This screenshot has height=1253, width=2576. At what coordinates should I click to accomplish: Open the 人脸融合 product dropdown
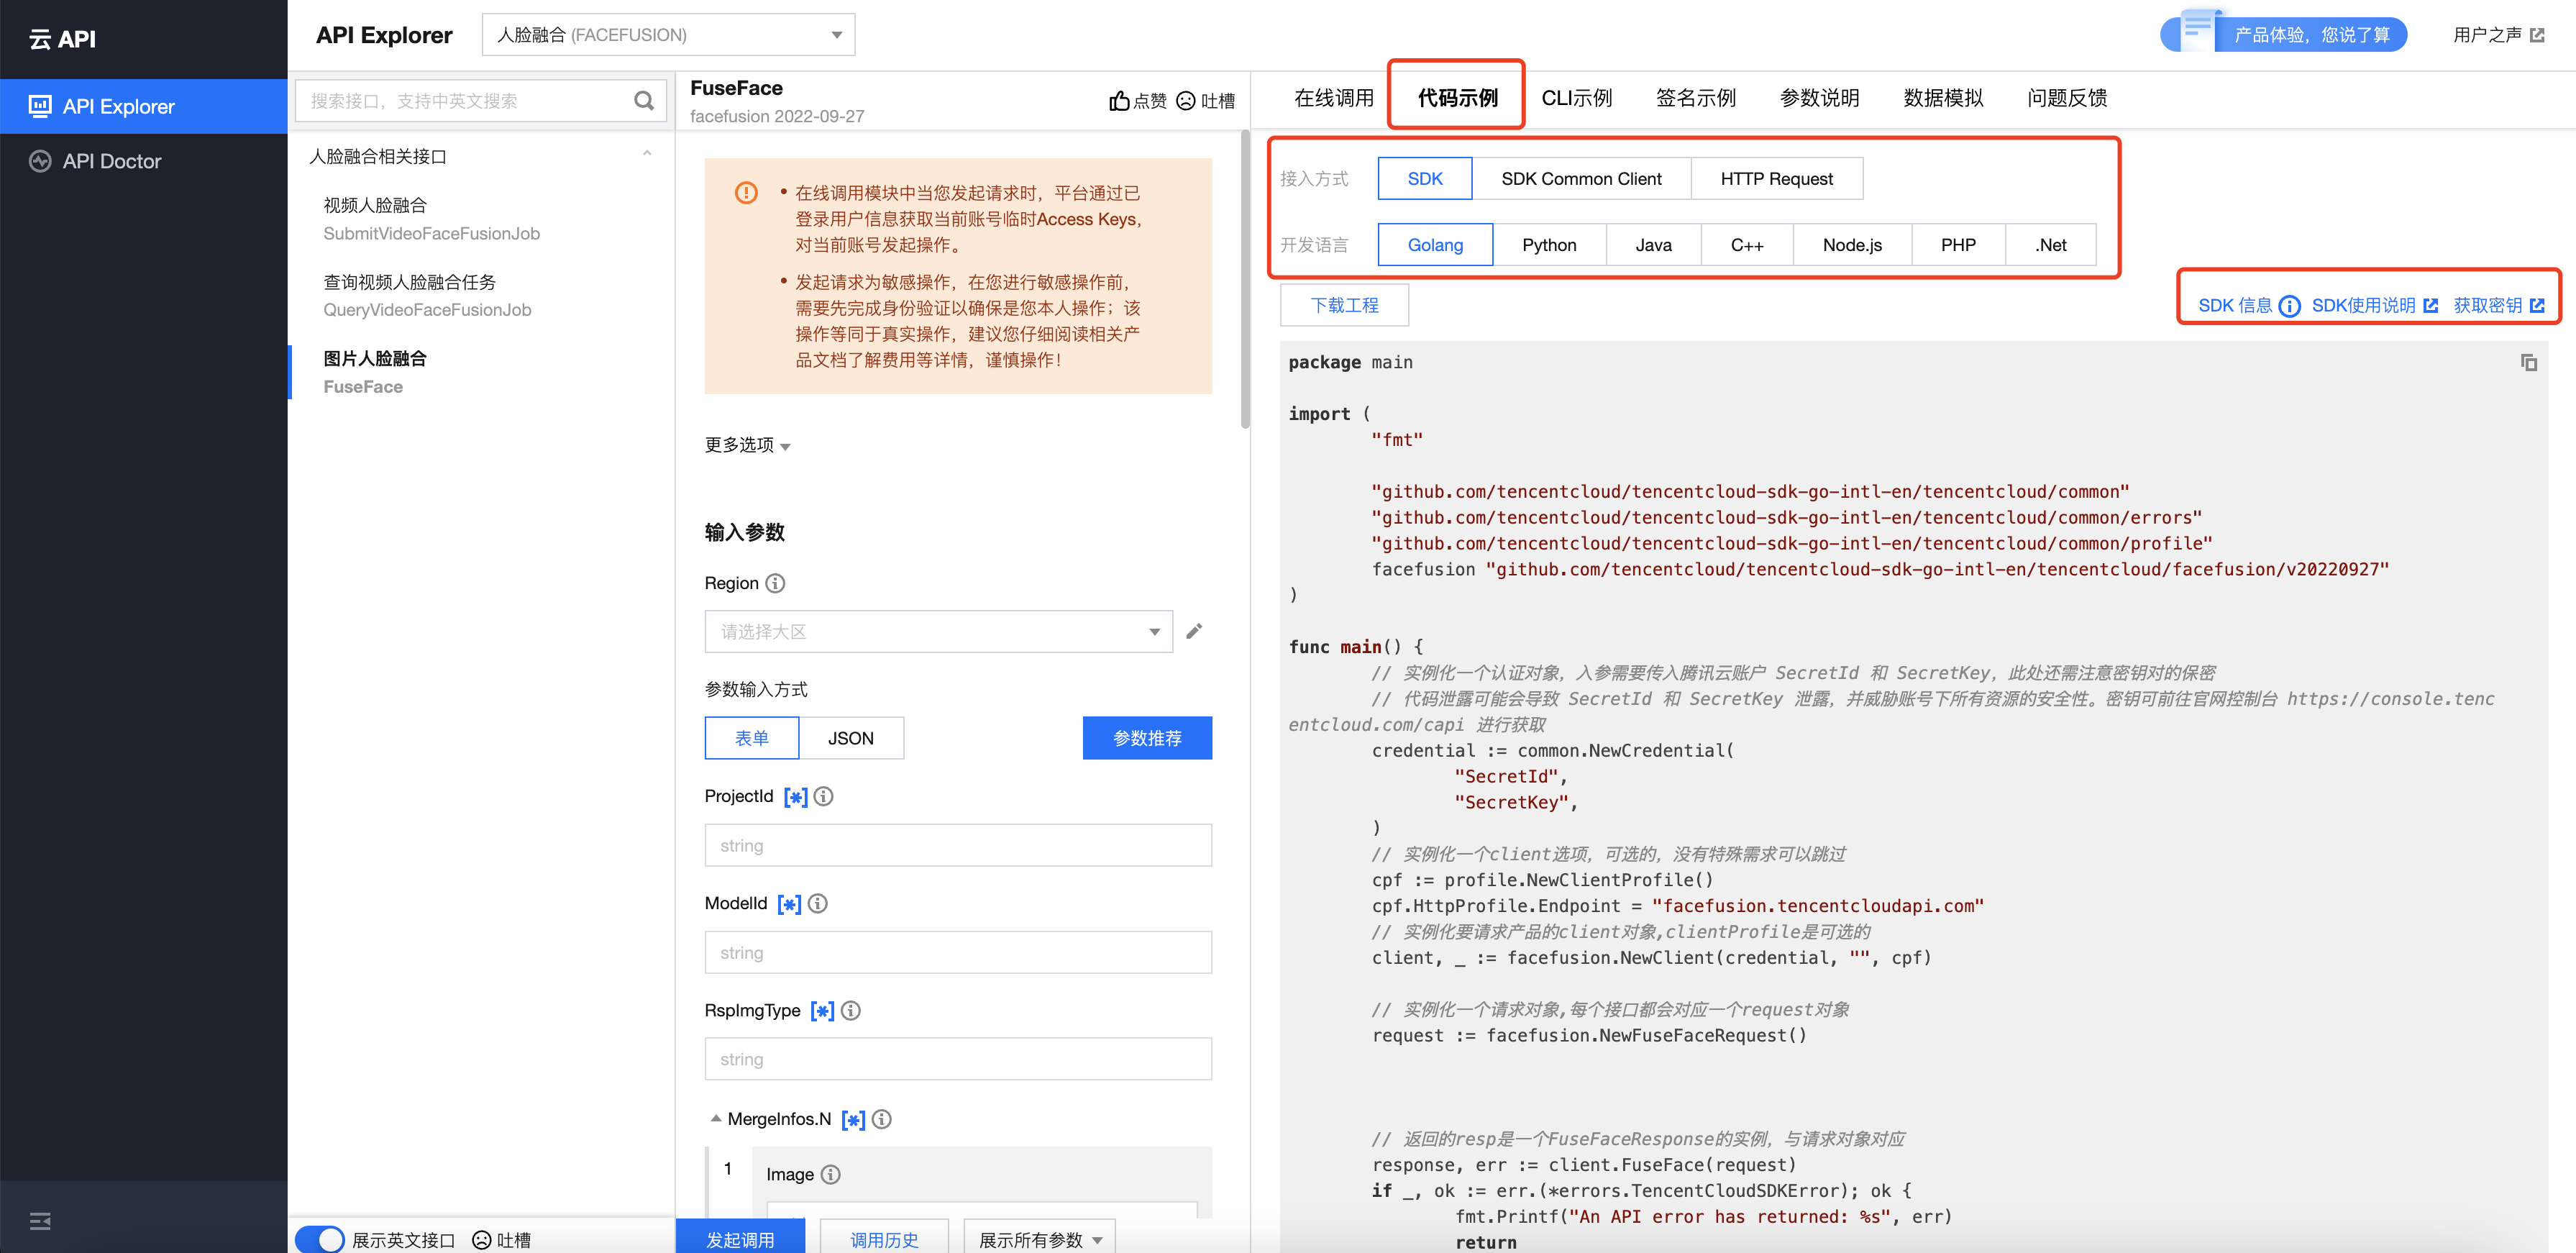(x=668, y=35)
